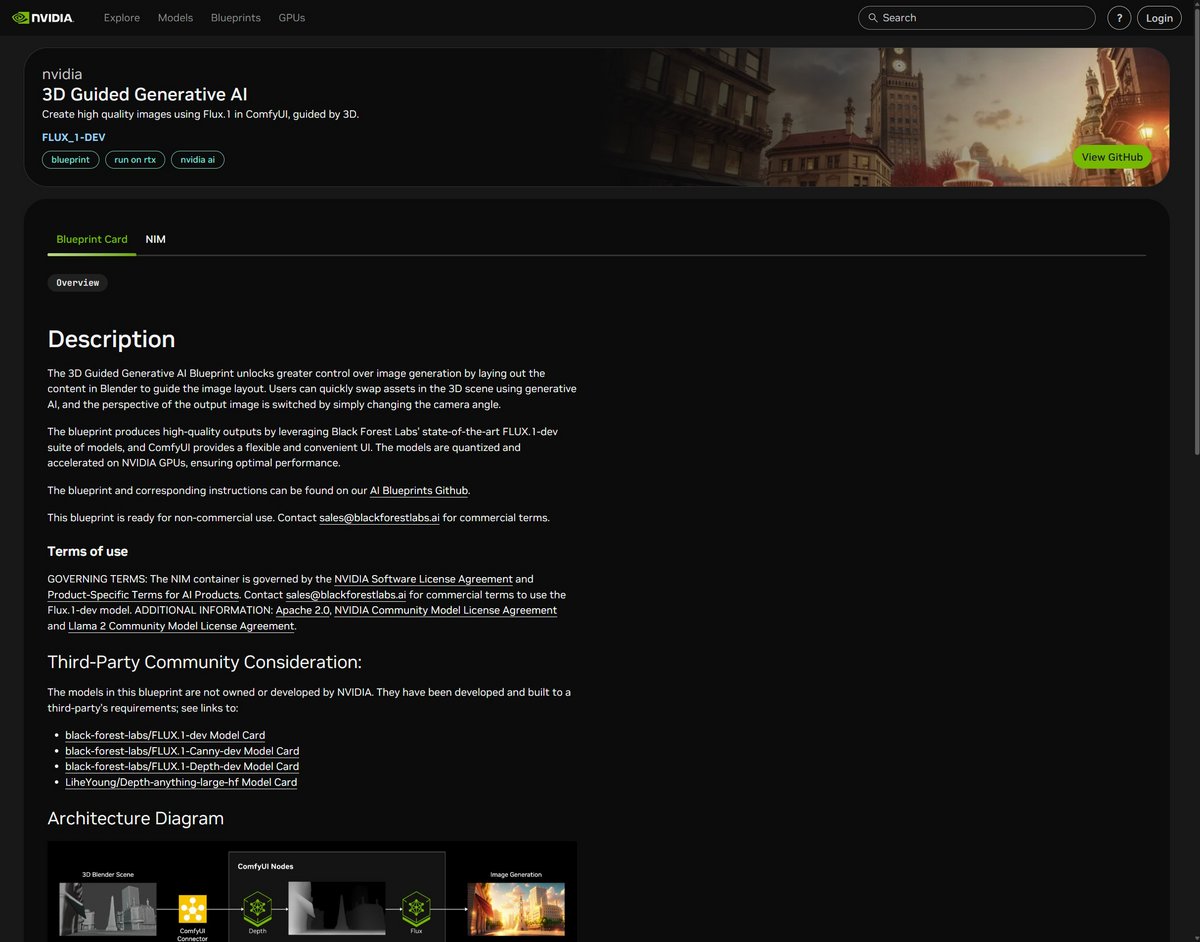Click the Terms of use heading

point(88,551)
